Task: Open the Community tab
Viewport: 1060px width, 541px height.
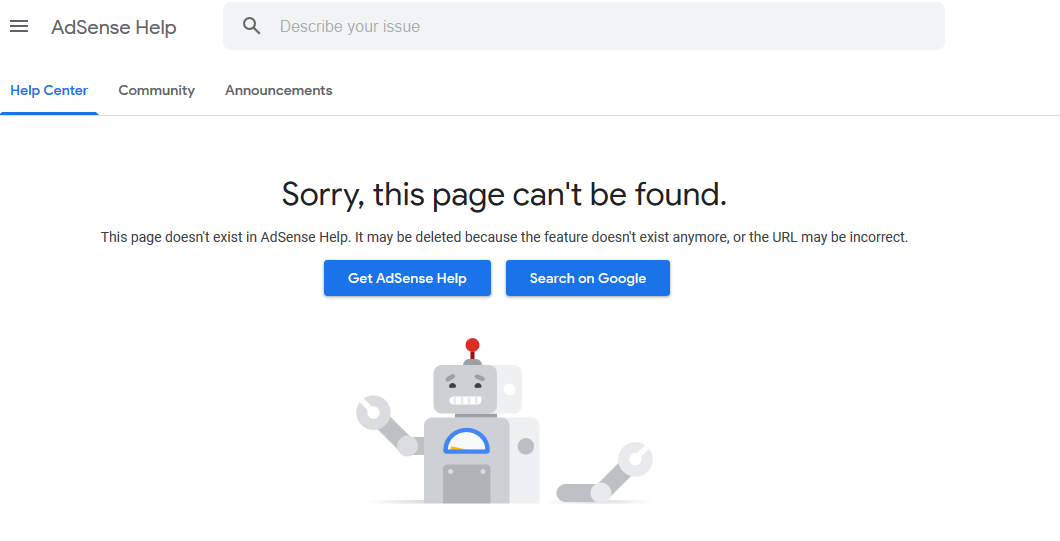Action: [156, 90]
